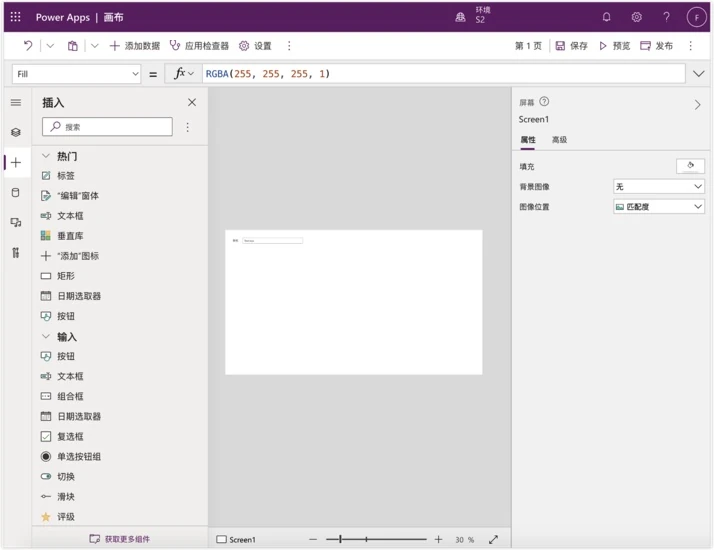Toggle the hamburger navigation menu

pyautogui.click(x=16, y=102)
